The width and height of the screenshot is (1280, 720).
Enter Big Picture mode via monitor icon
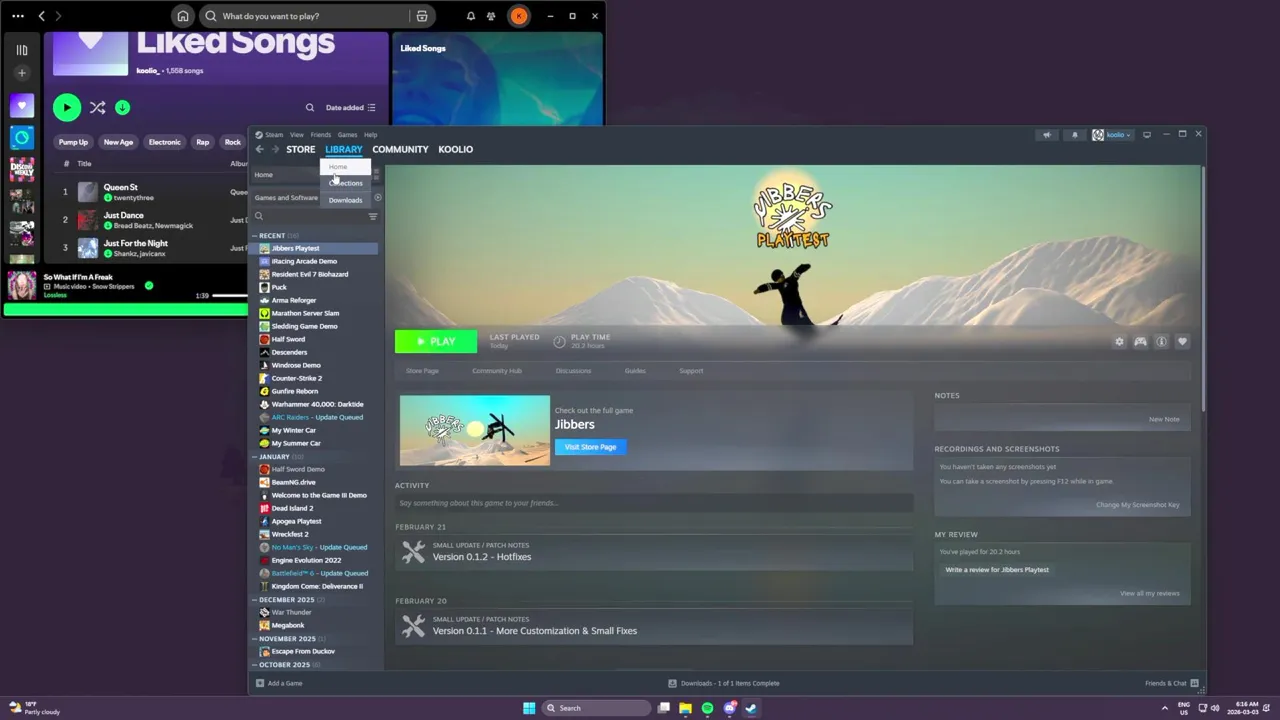[x=1147, y=135]
